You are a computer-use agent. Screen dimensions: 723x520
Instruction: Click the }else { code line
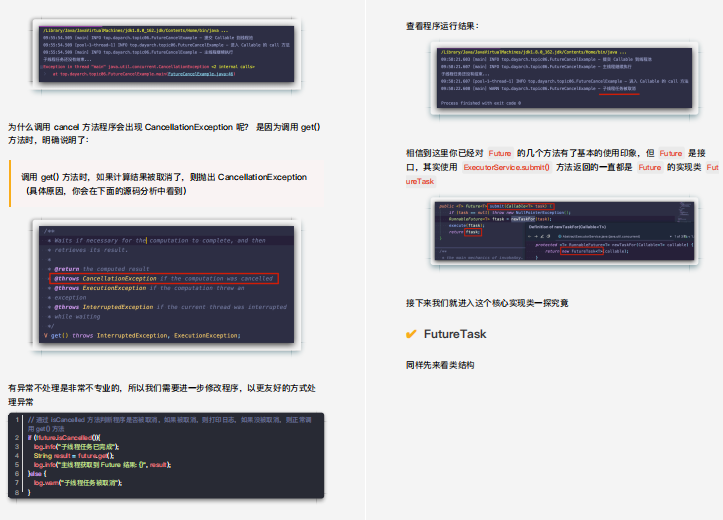pyautogui.click(x=37, y=473)
